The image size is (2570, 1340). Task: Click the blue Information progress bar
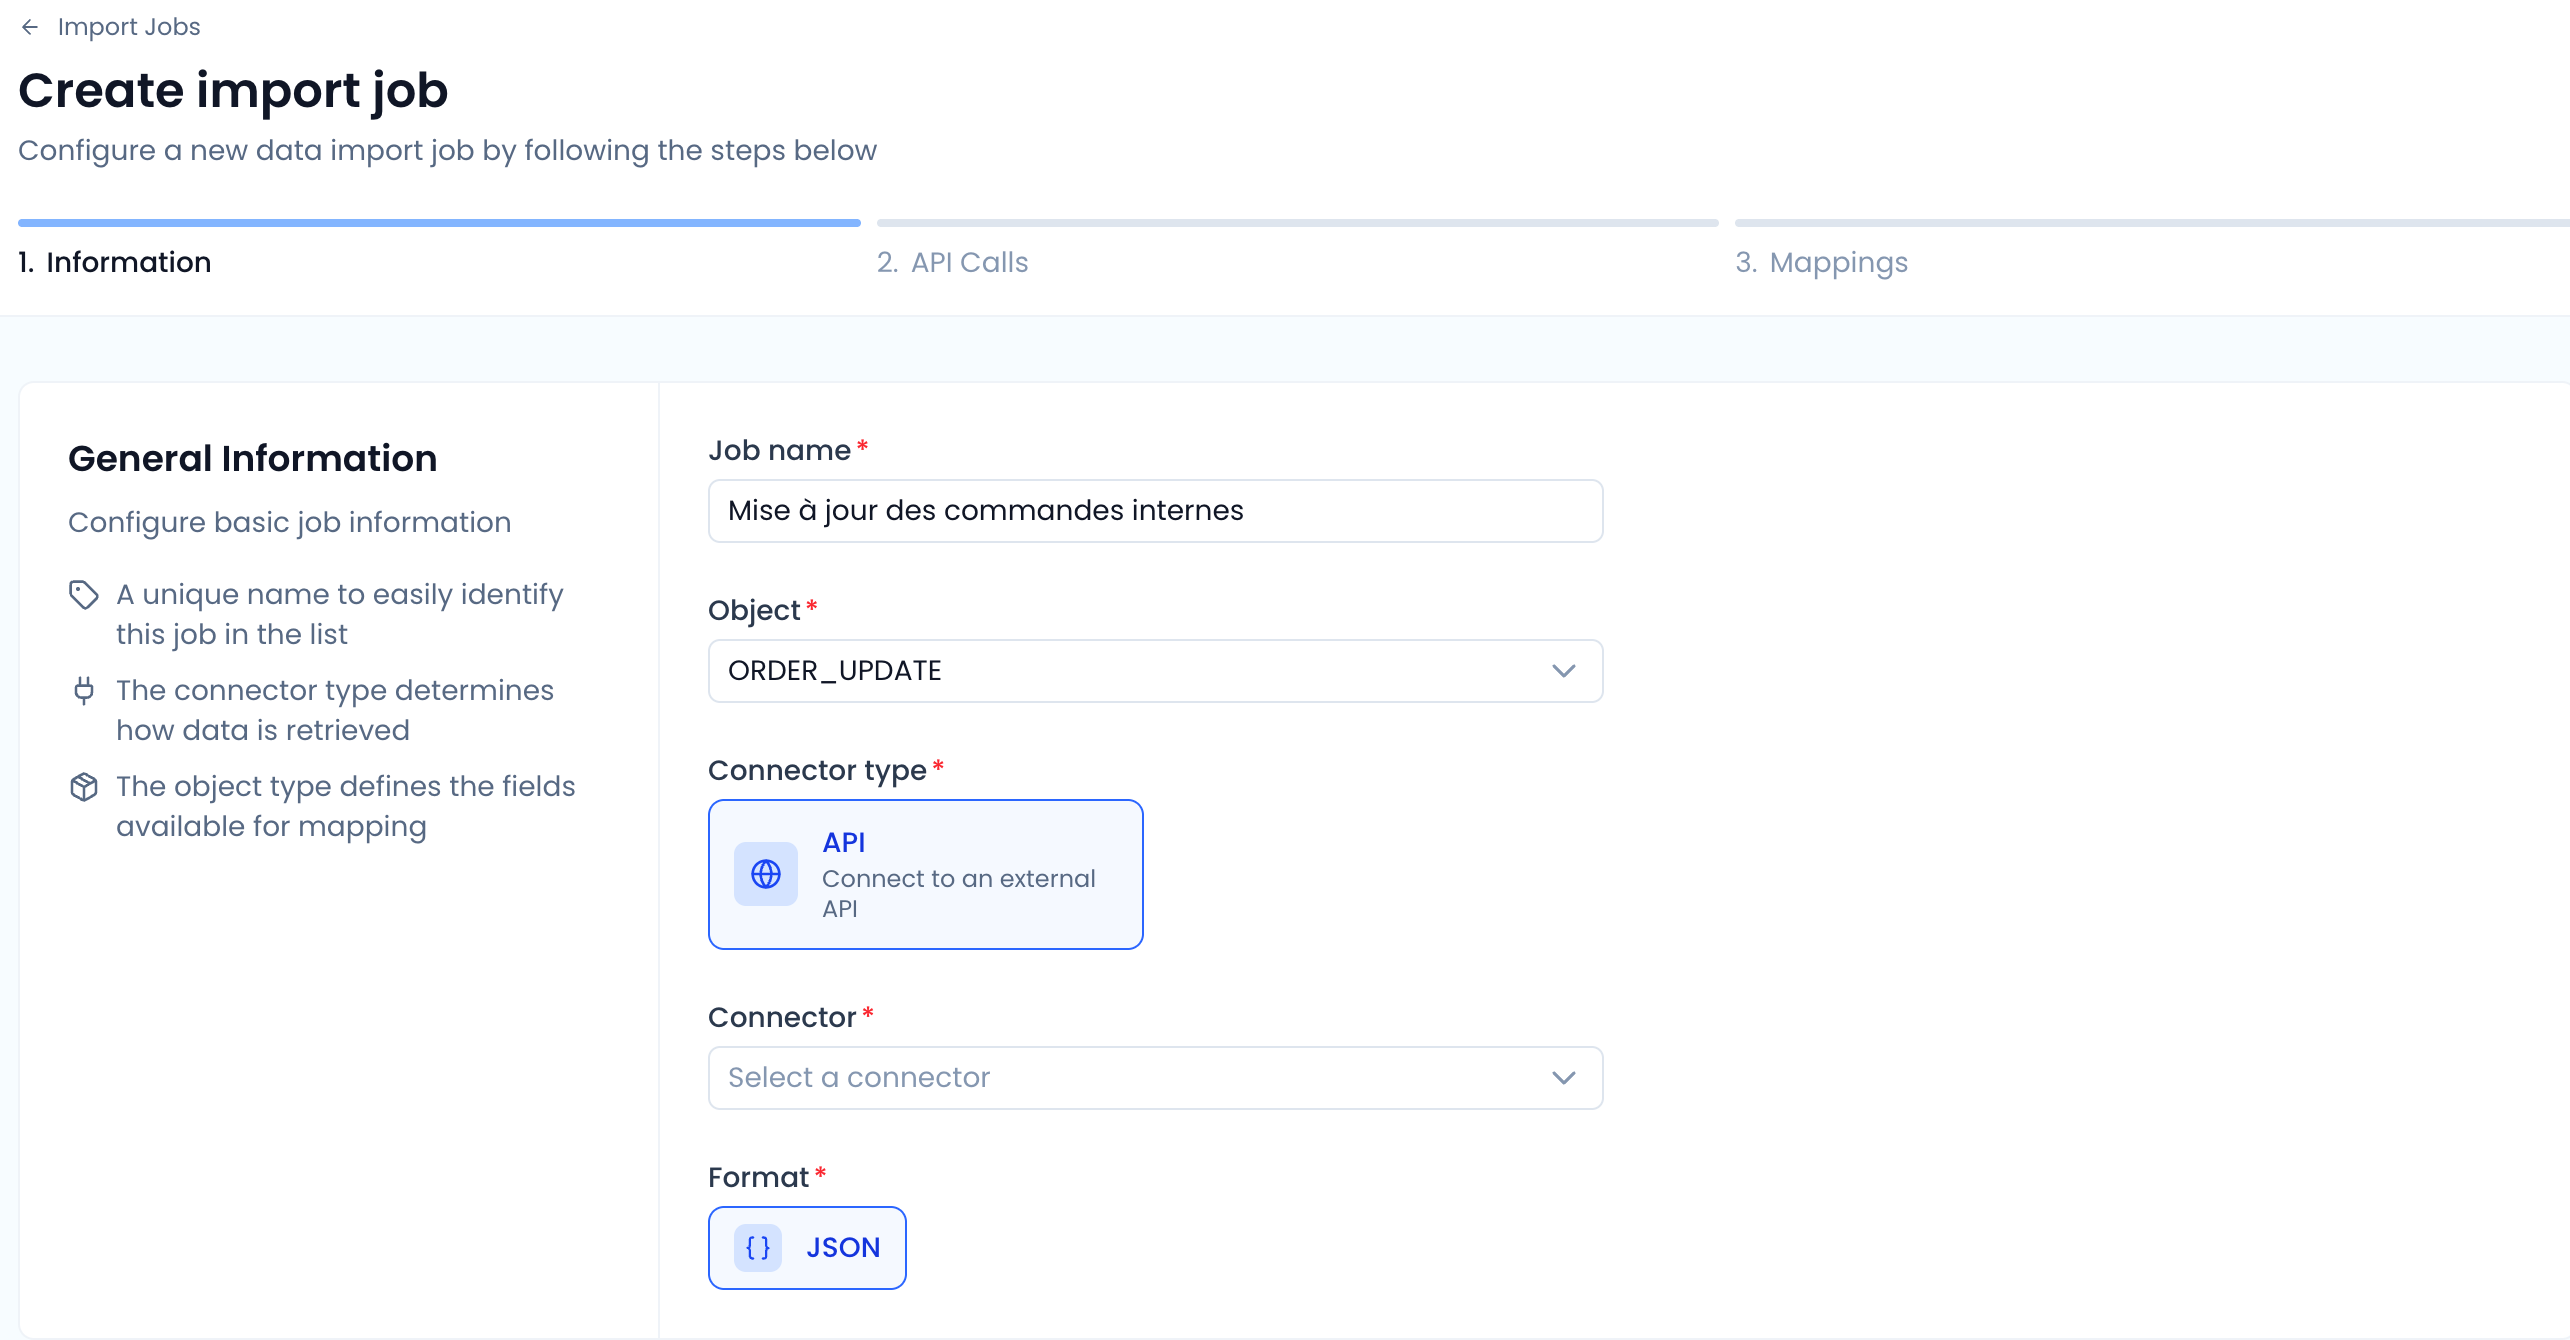coord(439,223)
